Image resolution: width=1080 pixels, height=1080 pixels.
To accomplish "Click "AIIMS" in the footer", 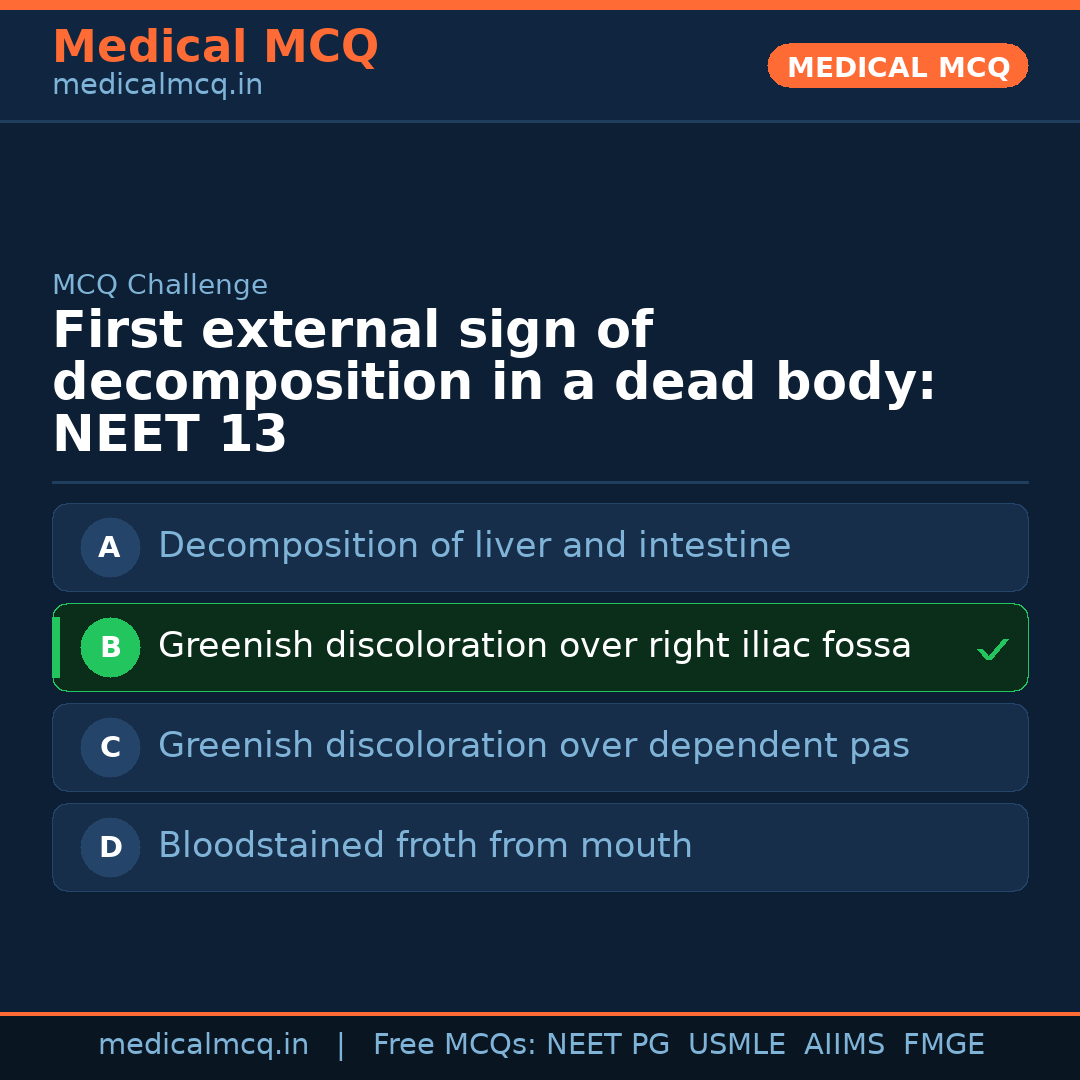I will coord(844,1045).
